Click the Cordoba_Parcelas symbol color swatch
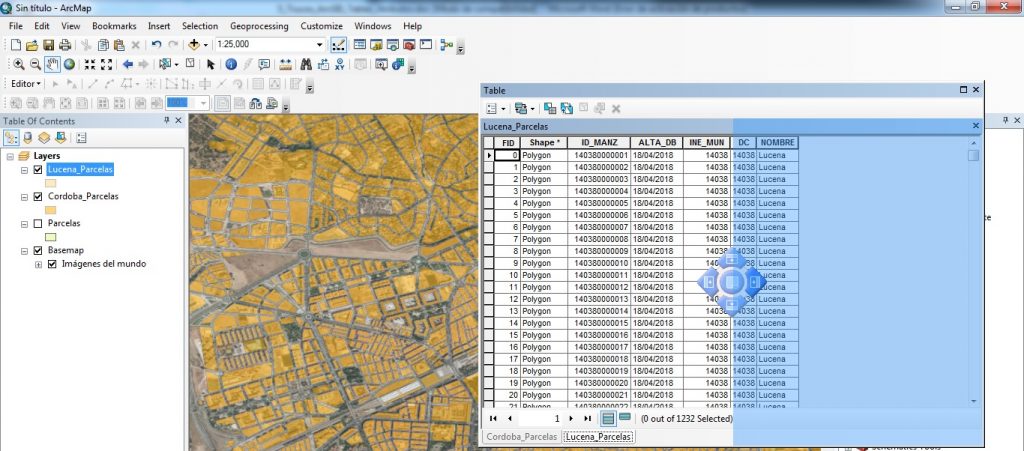The width and height of the screenshot is (1024, 451). (50, 210)
